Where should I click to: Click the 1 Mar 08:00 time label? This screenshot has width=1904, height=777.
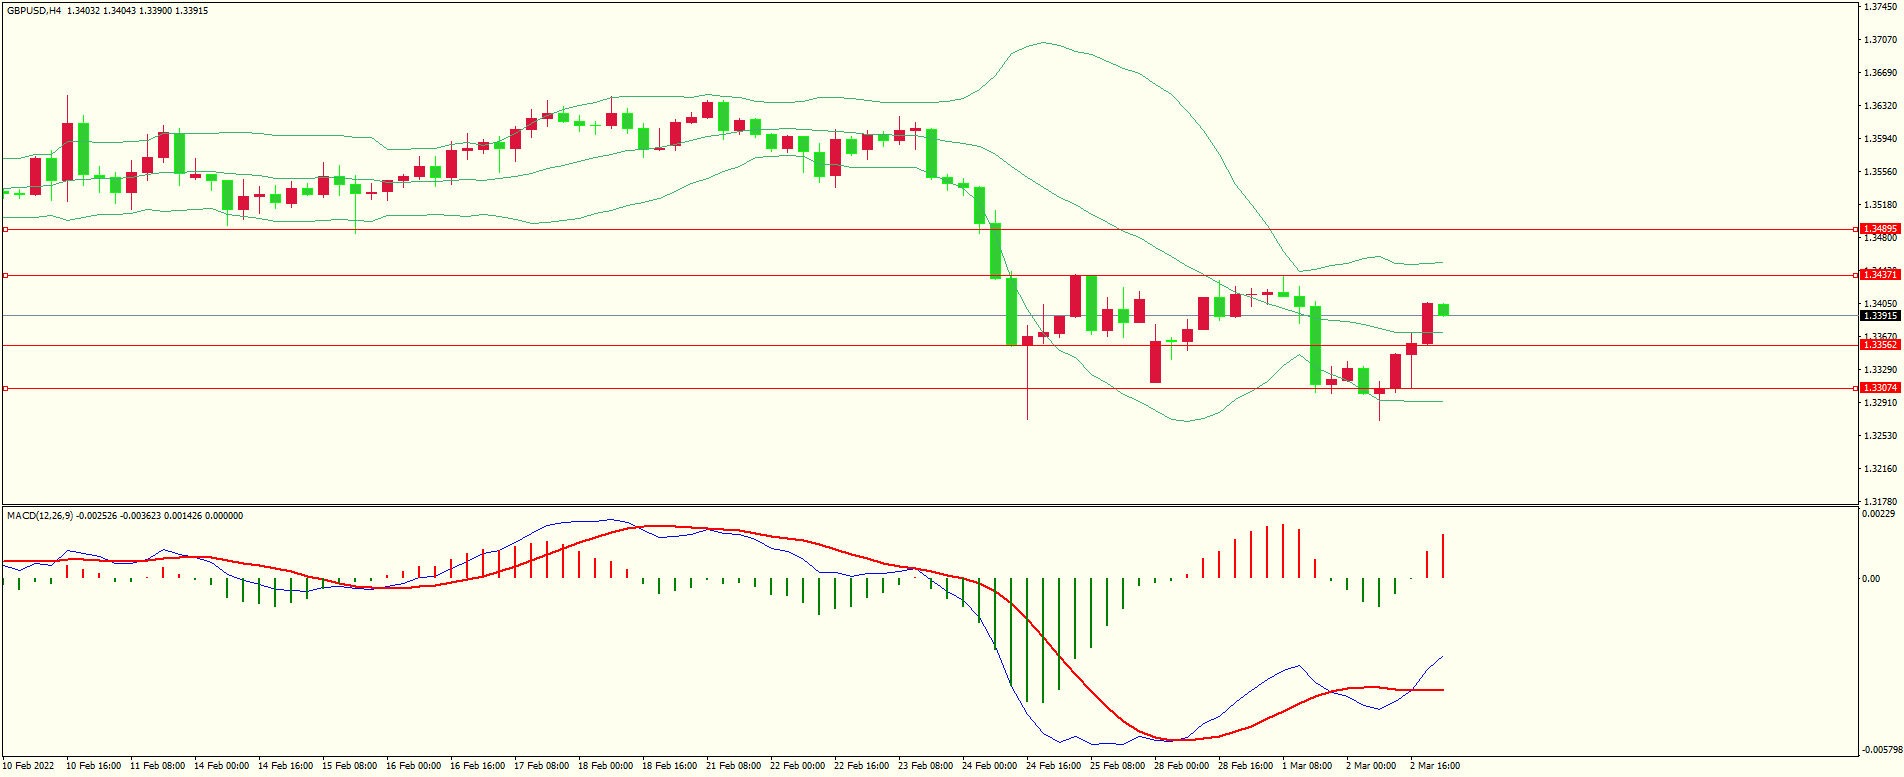pos(1308,766)
